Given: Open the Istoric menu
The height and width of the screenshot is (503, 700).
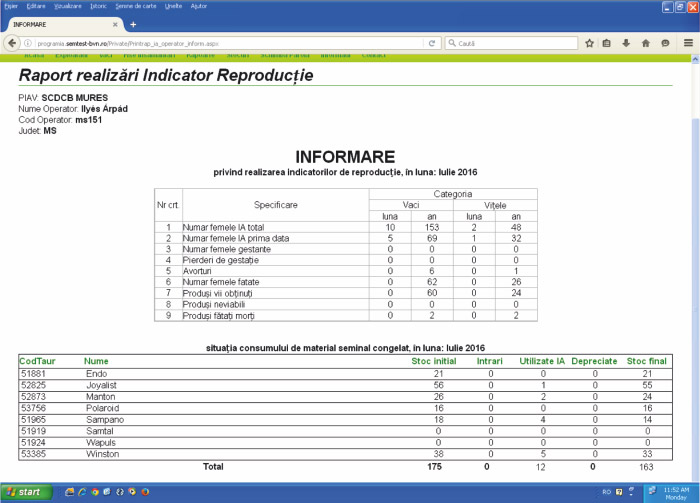Looking at the screenshot, I should (98, 6).
